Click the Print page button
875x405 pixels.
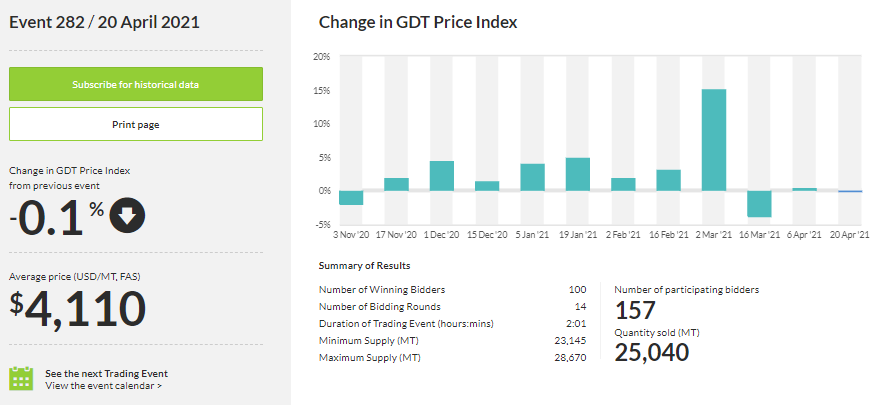click(136, 124)
